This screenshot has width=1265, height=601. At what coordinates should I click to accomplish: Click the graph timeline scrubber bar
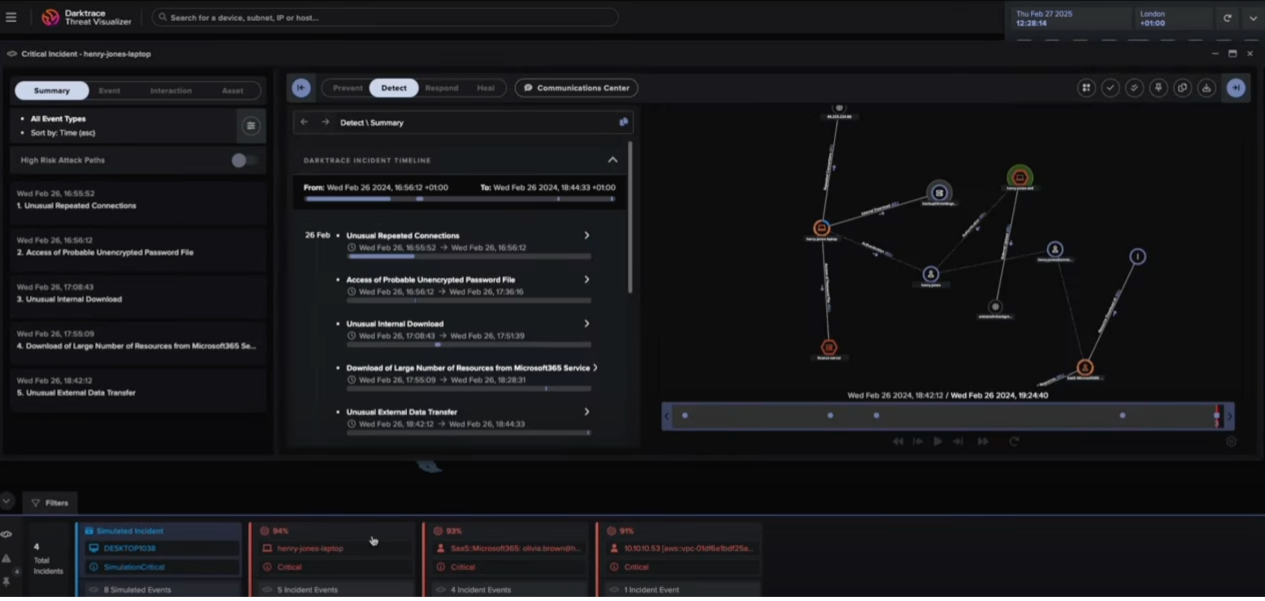[949, 416]
